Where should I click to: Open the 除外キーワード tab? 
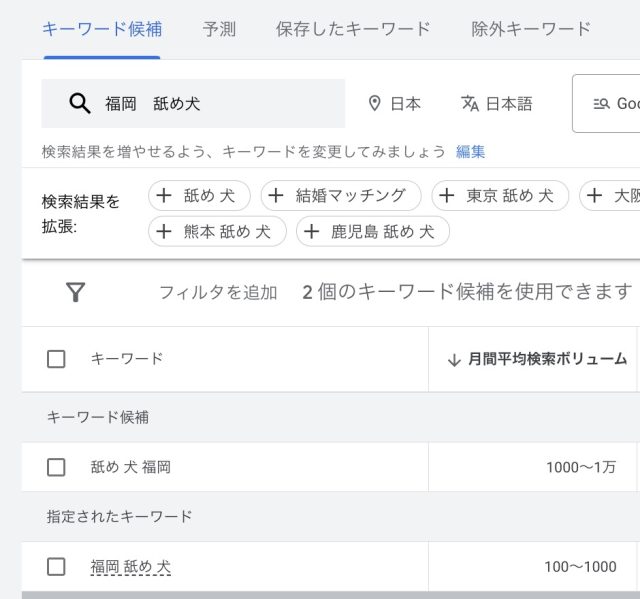point(530,29)
